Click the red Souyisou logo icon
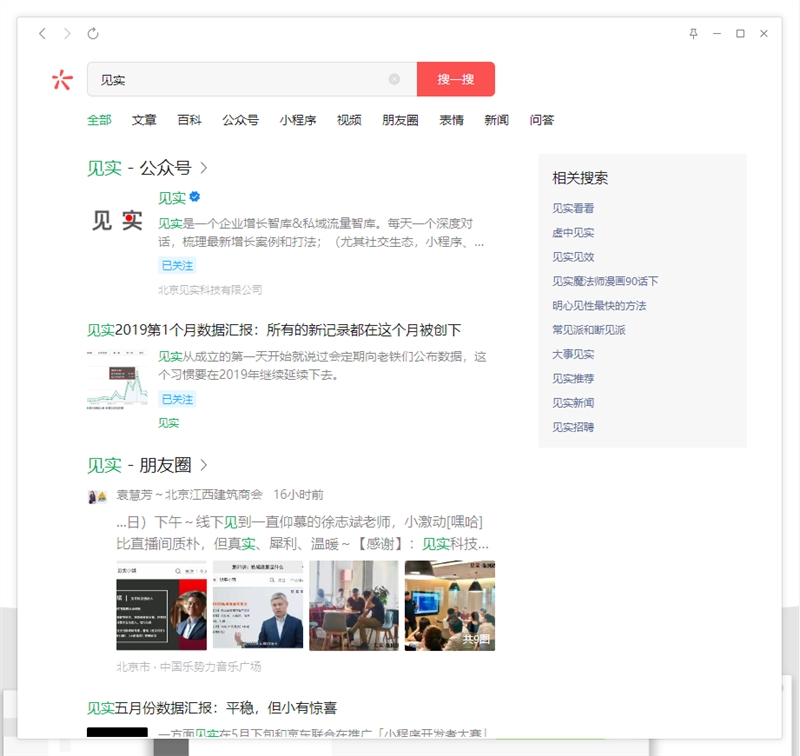Image resolution: width=800 pixels, height=756 pixels. (62, 80)
